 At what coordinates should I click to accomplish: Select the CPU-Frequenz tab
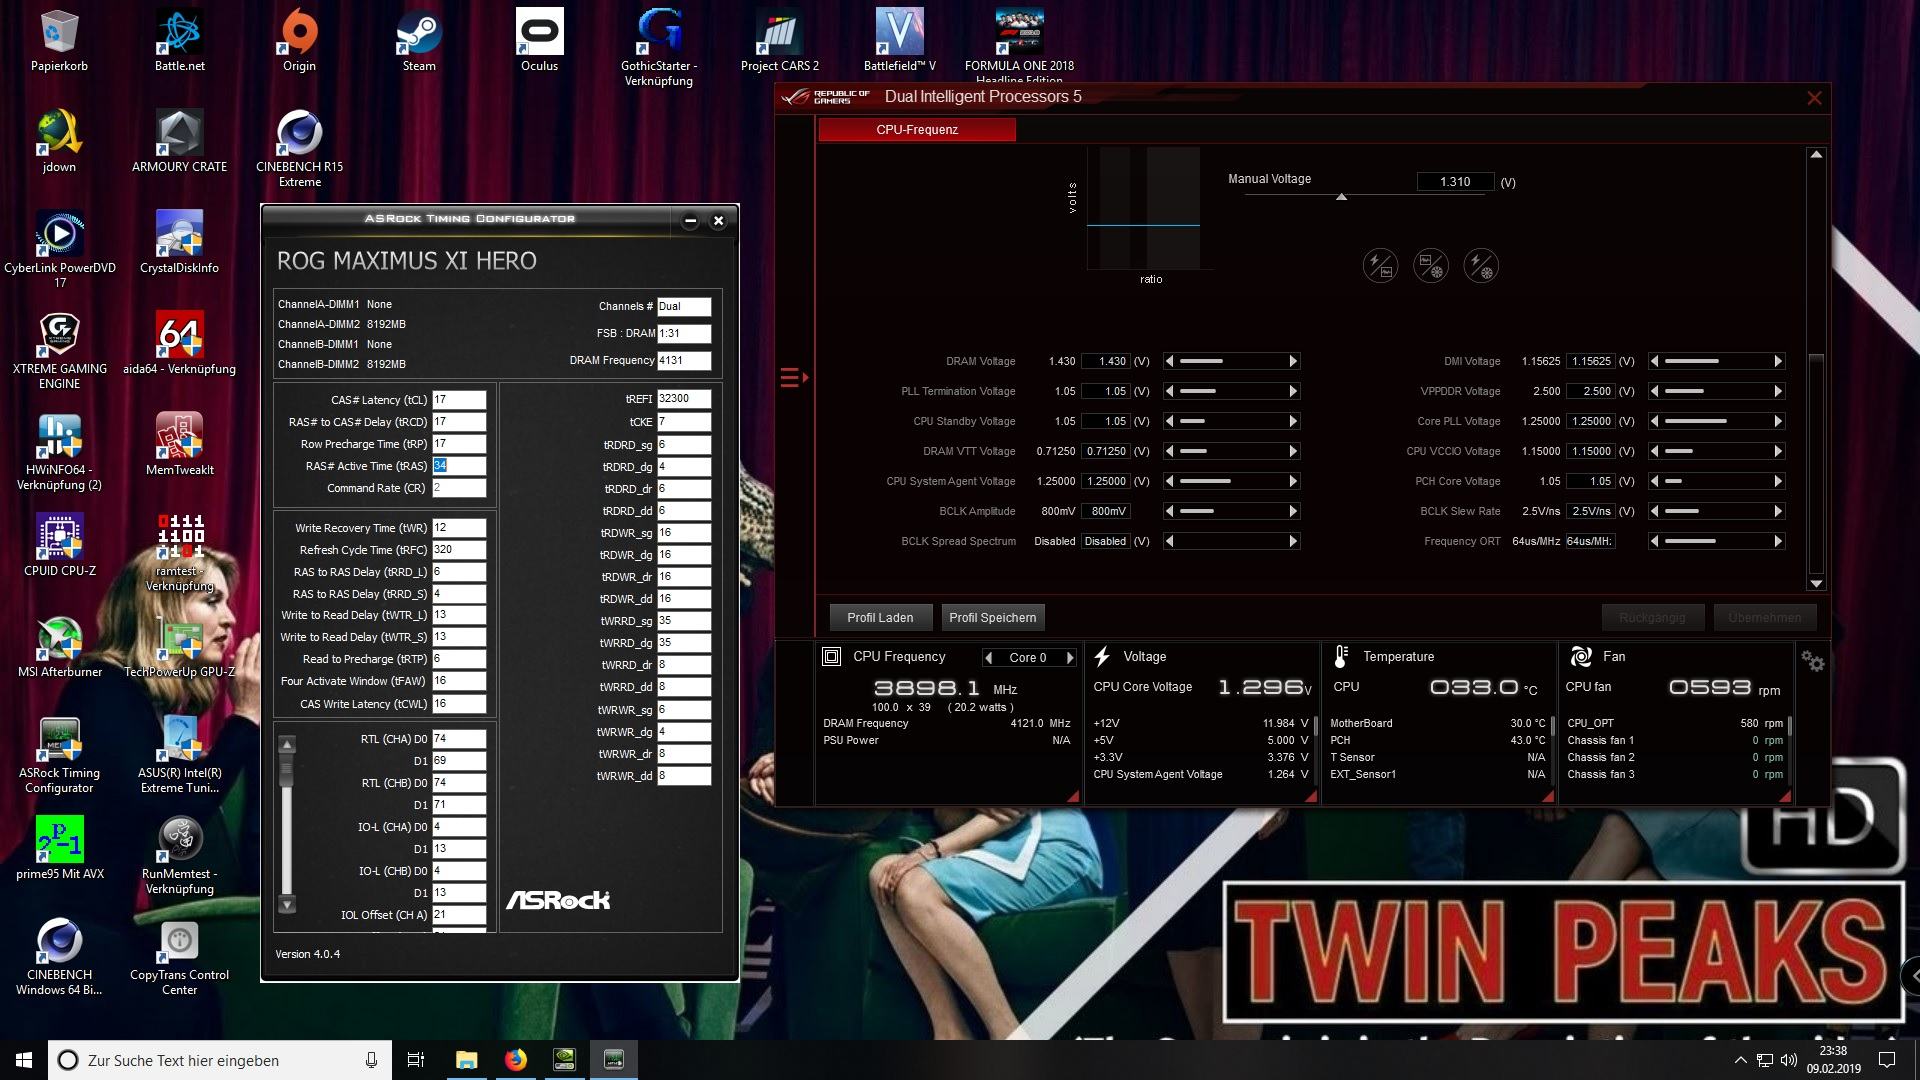(x=917, y=130)
